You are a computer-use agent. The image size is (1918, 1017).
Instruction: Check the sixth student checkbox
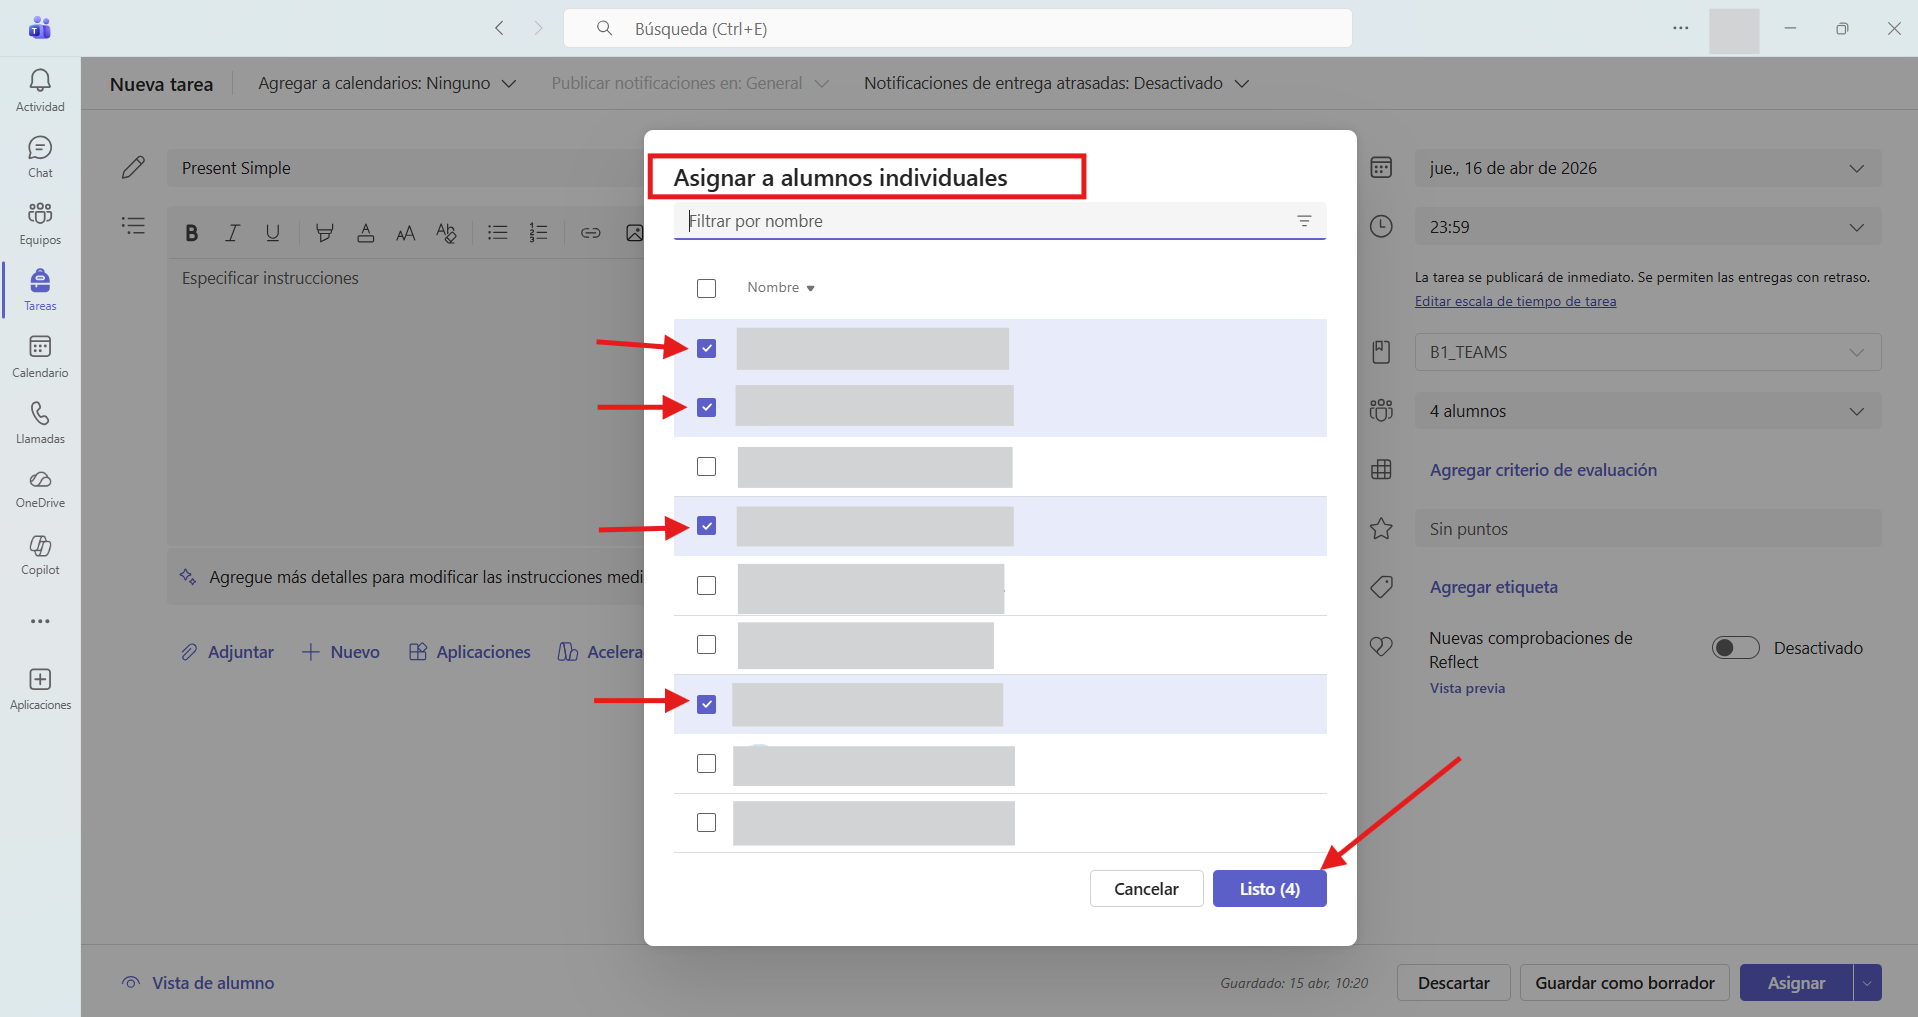tap(707, 645)
